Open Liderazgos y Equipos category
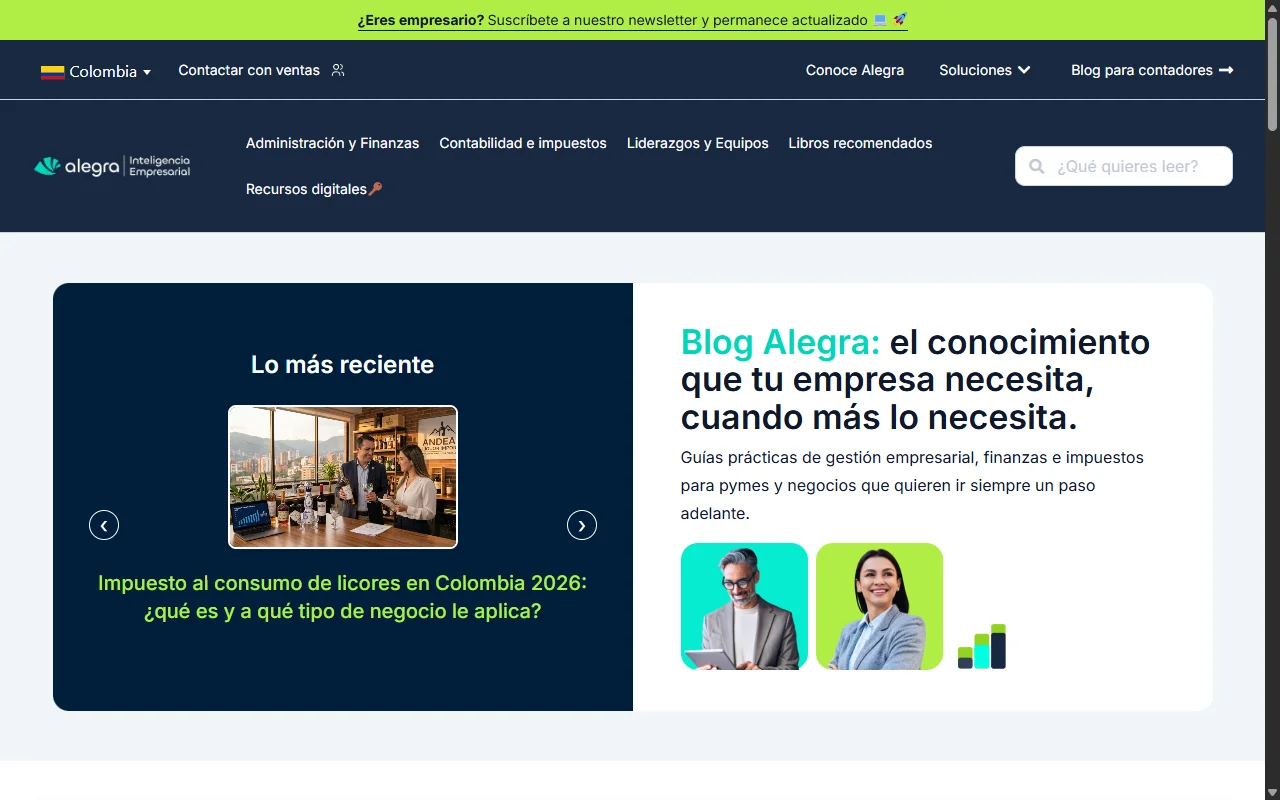 pyautogui.click(x=698, y=143)
